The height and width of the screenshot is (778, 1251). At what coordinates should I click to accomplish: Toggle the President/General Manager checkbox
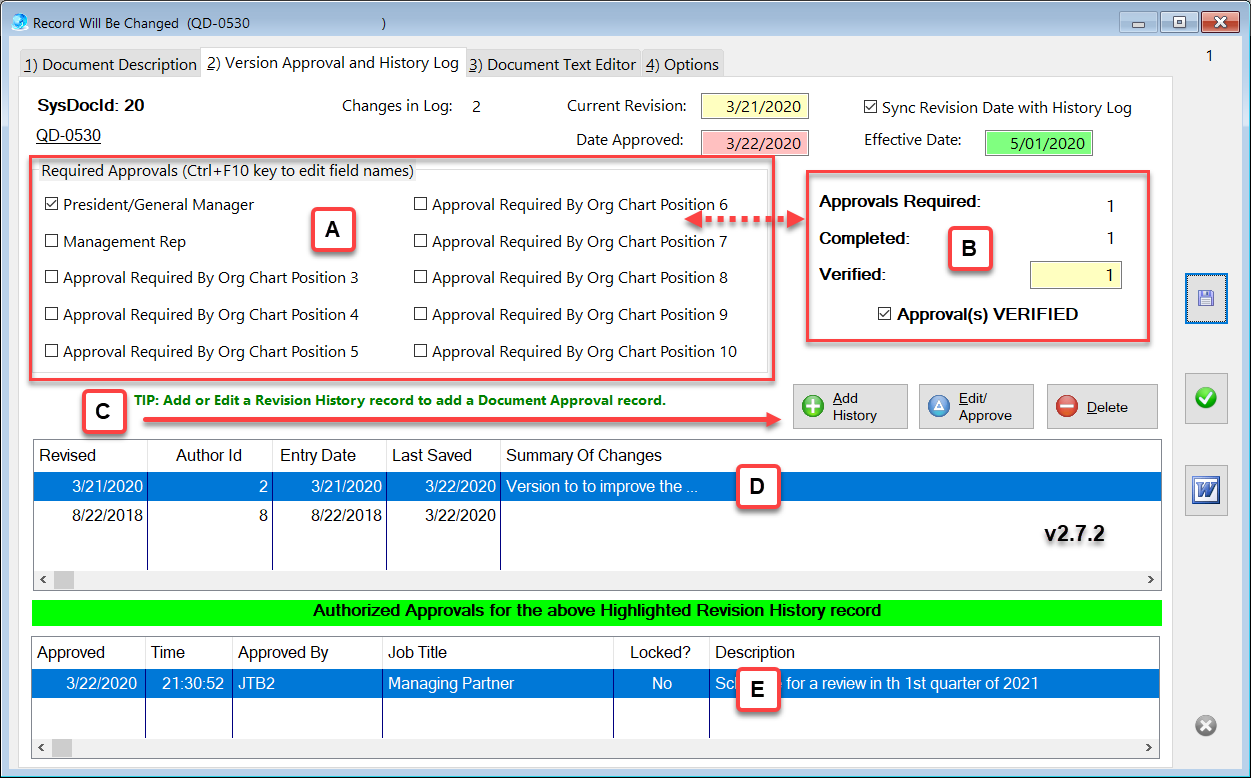pos(52,205)
